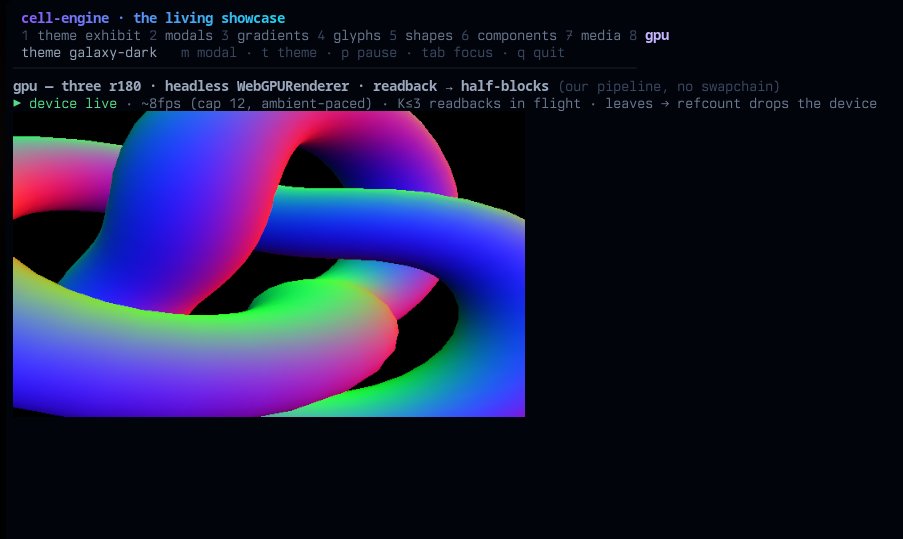Click 'K≤3 readbacks in flight' text
Image resolution: width=903 pixels, height=539 pixels.
pos(489,104)
